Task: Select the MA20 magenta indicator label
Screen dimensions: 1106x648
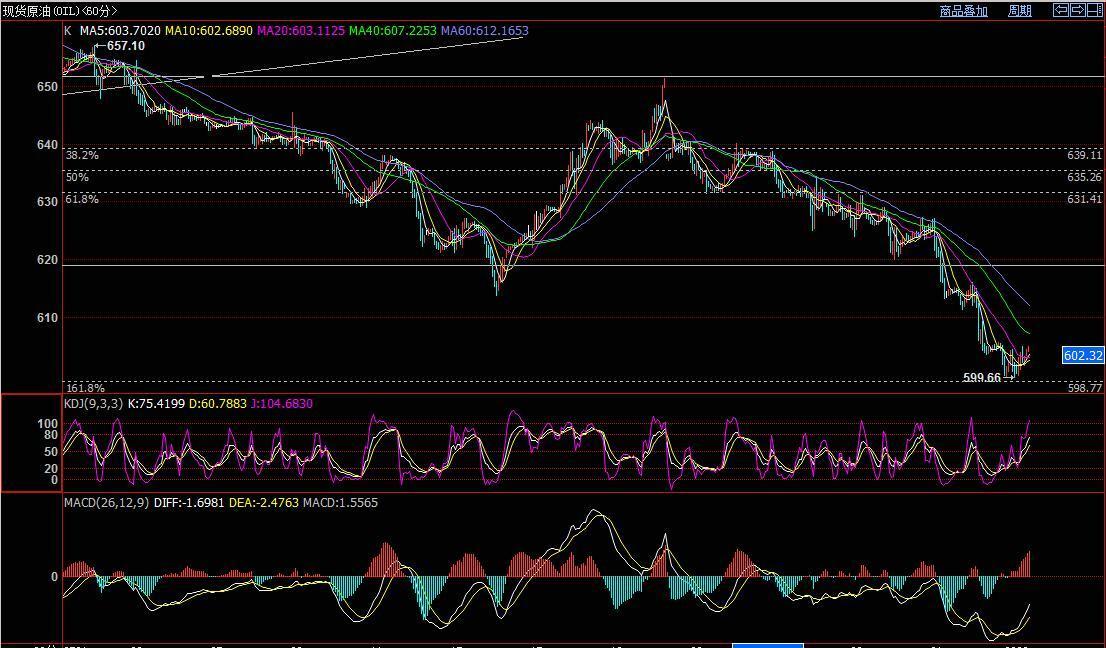Action: (300, 31)
